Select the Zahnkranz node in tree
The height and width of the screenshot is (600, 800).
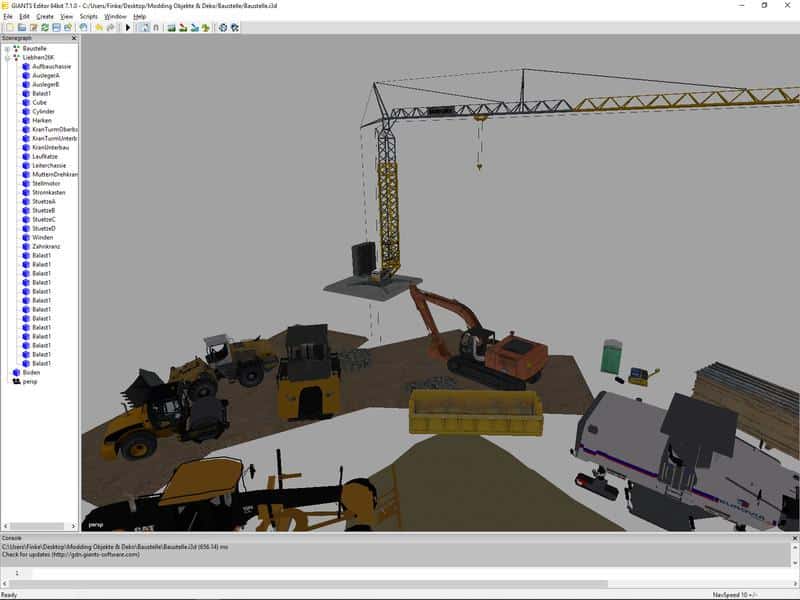[47, 246]
